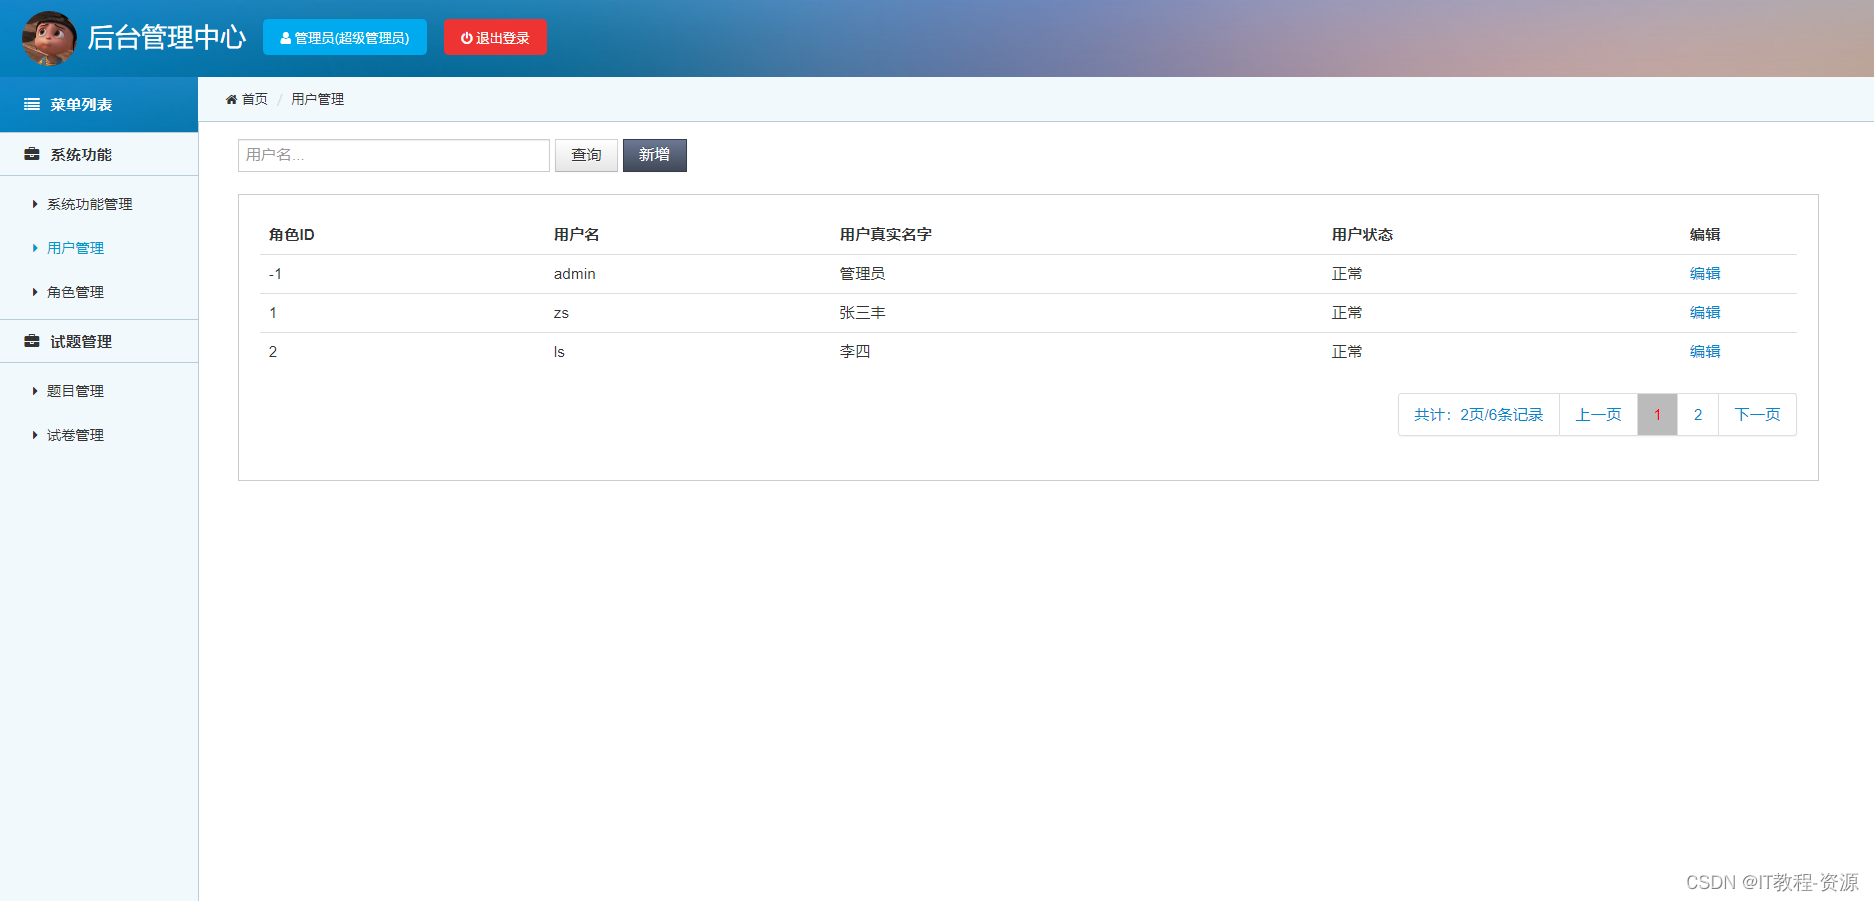The width and height of the screenshot is (1874, 901).
Task: Click the arrow icon before 用户管理 in sidebar
Action: [x=35, y=247]
